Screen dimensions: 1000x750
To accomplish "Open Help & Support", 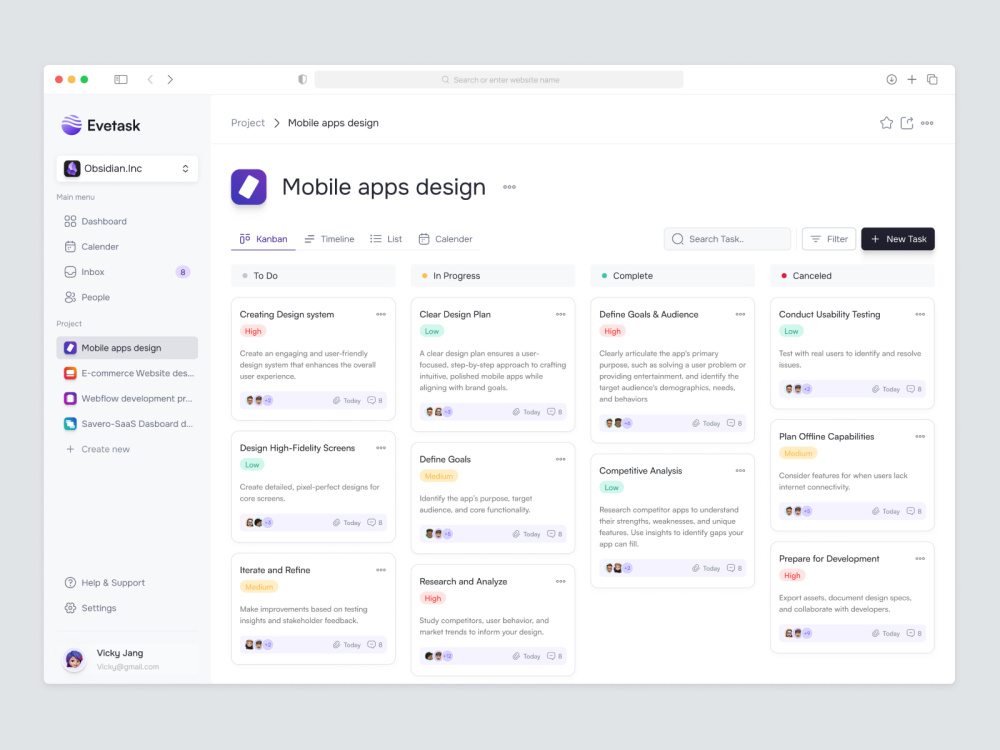I will (105, 583).
